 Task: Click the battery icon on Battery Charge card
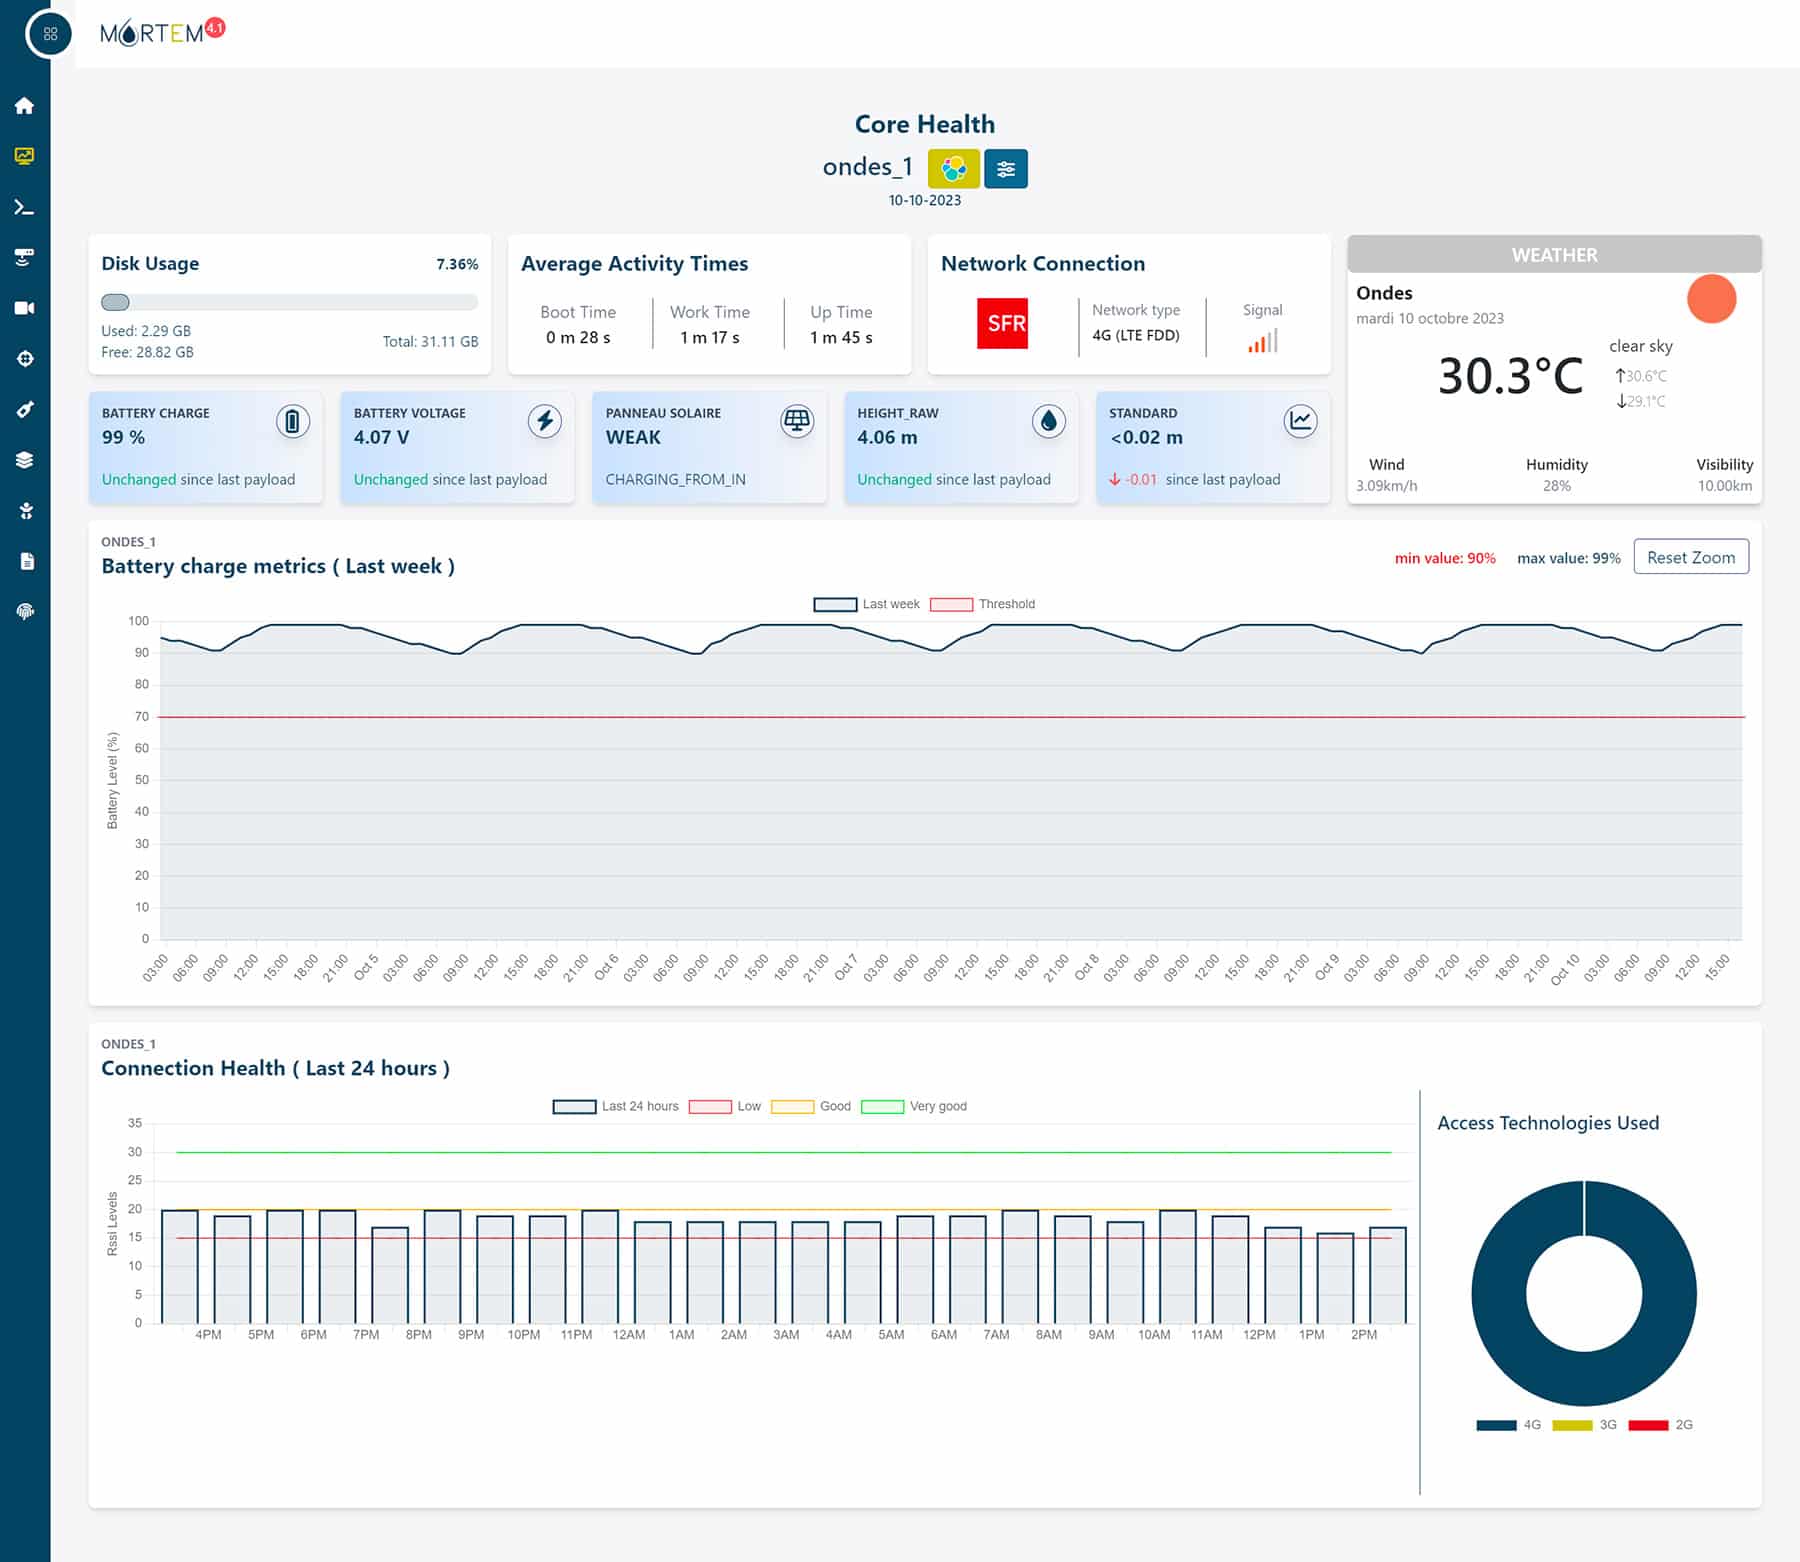tap(293, 422)
